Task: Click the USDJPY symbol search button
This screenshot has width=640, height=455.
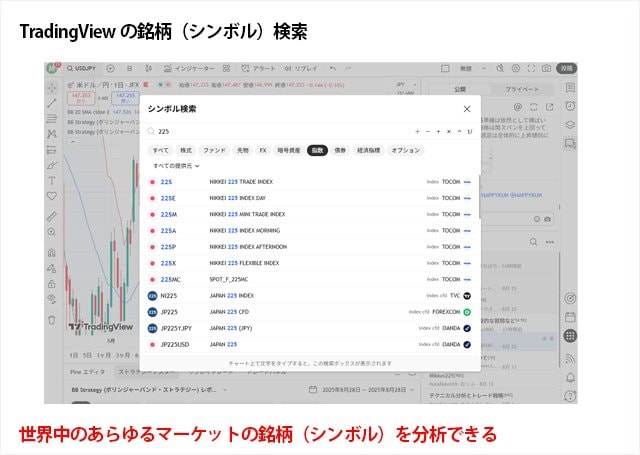Action: point(82,69)
